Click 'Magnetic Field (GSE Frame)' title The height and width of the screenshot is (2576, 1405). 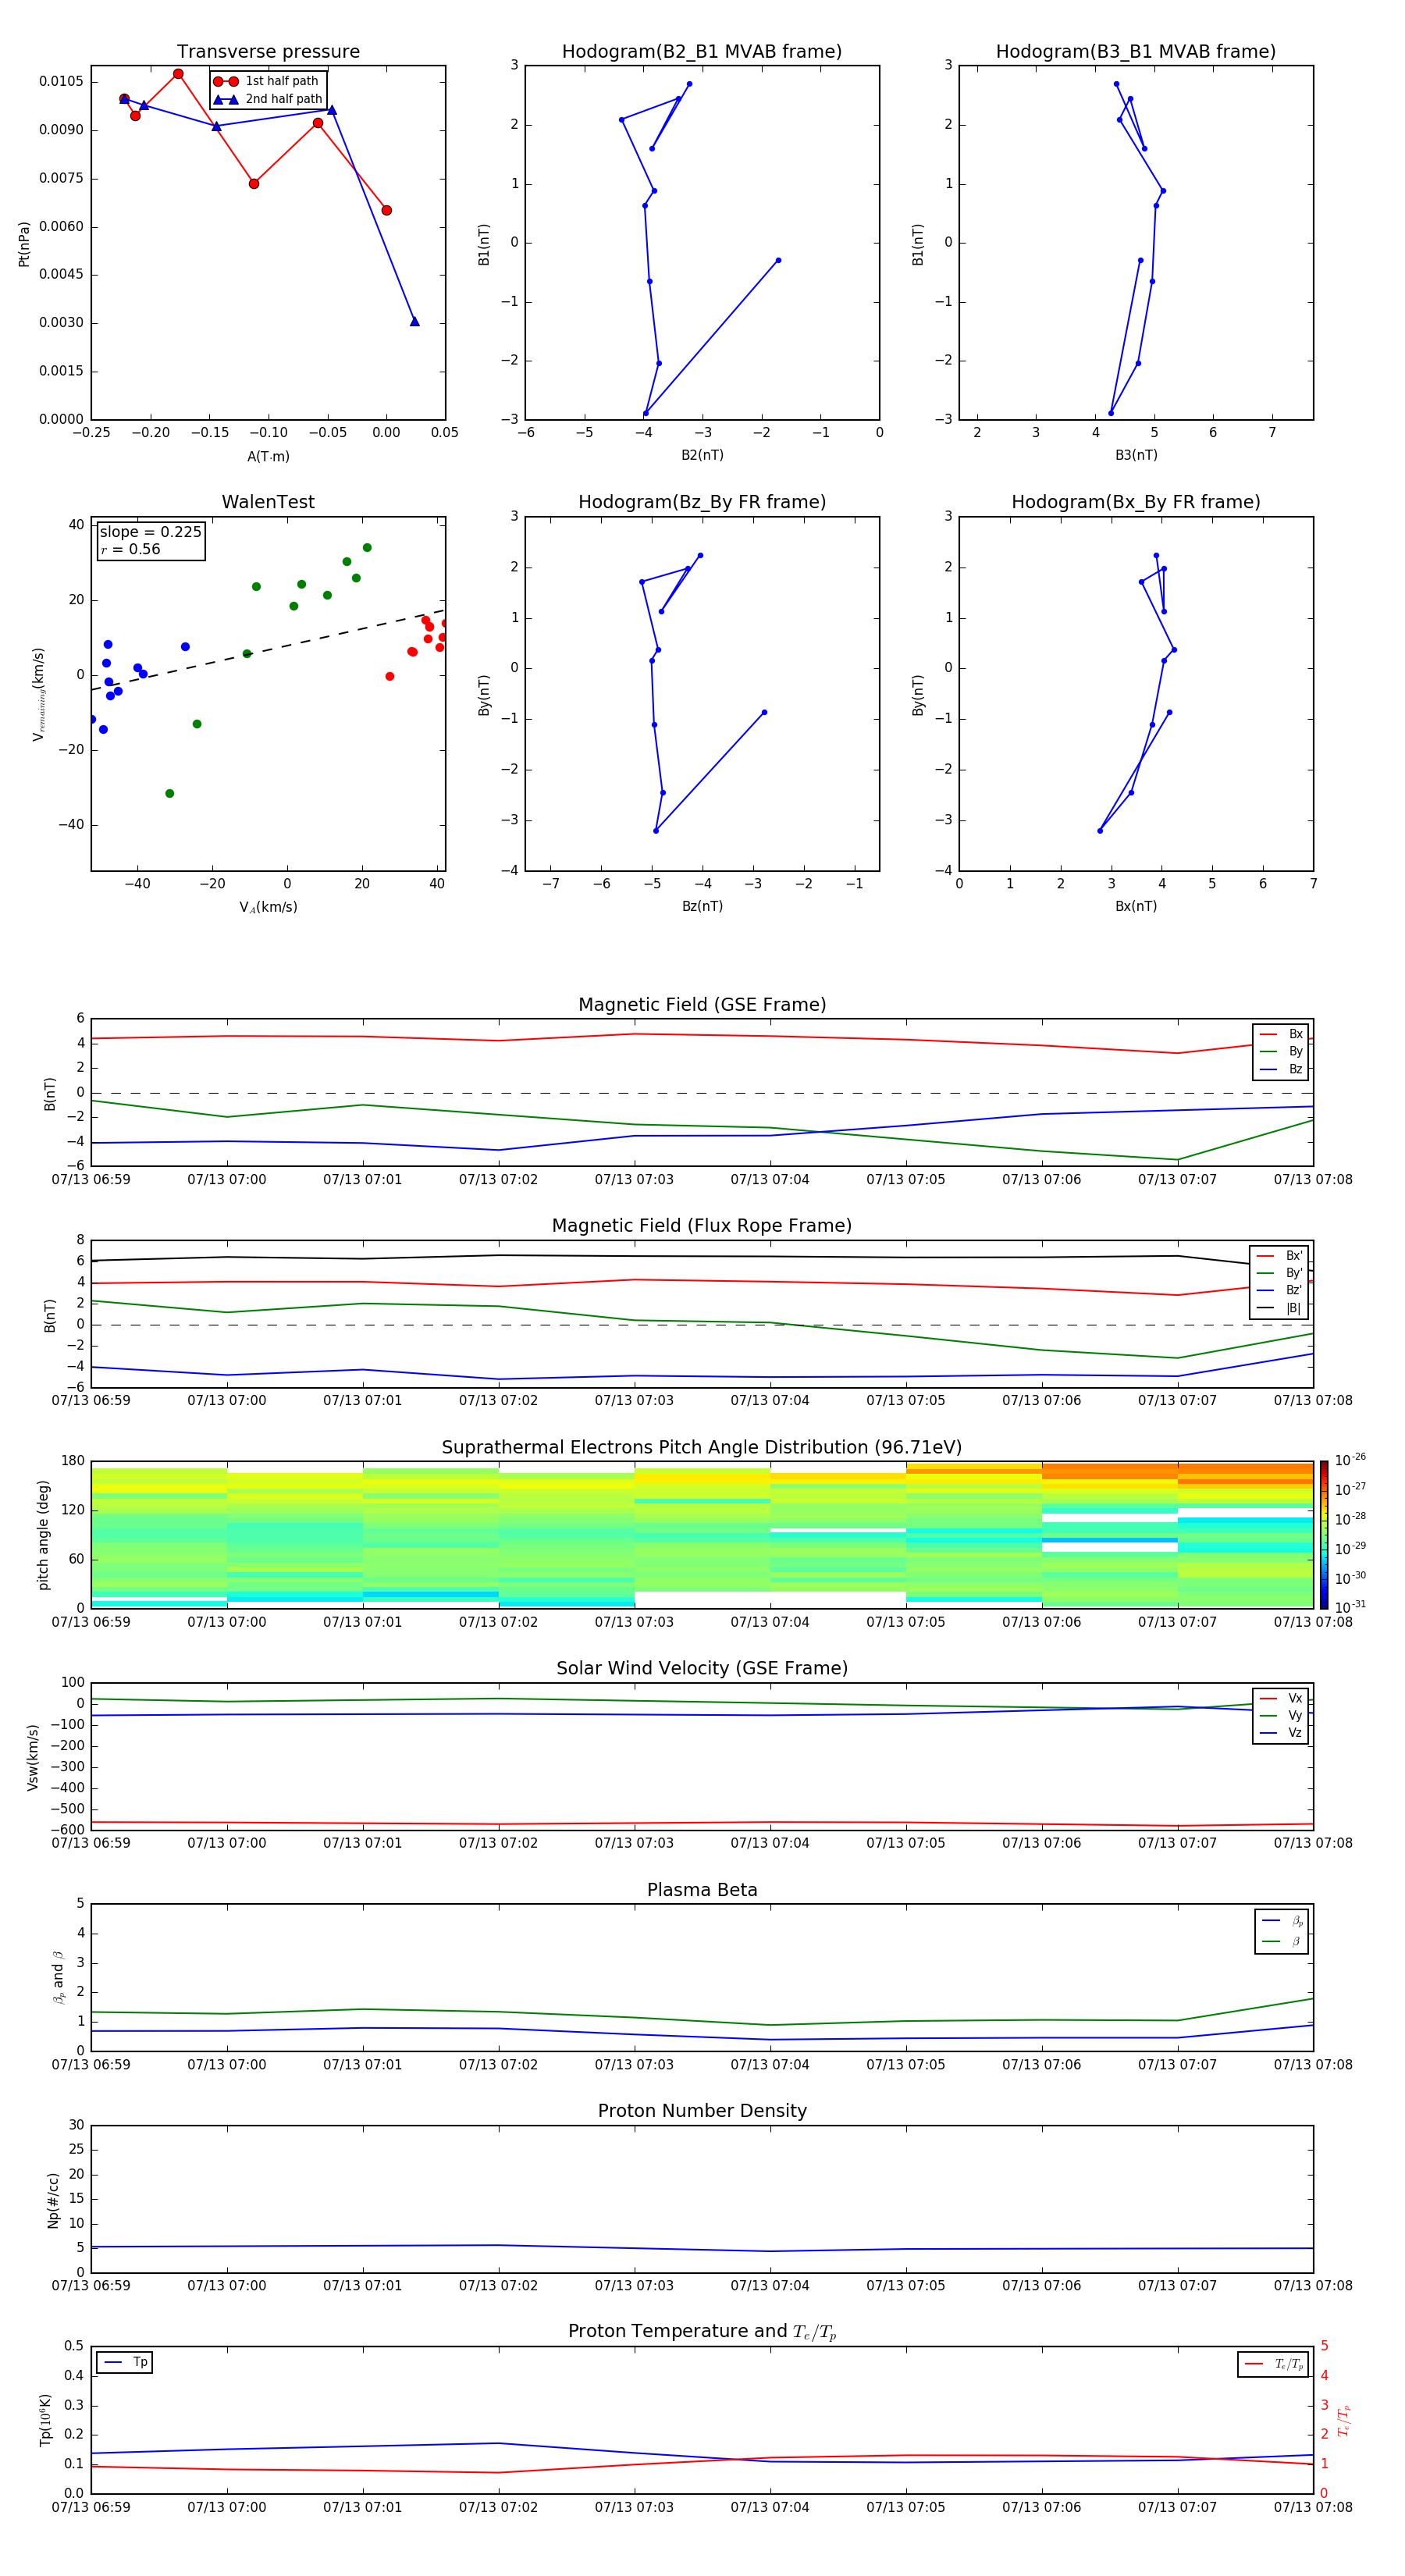pyautogui.click(x=702, y=1005)
